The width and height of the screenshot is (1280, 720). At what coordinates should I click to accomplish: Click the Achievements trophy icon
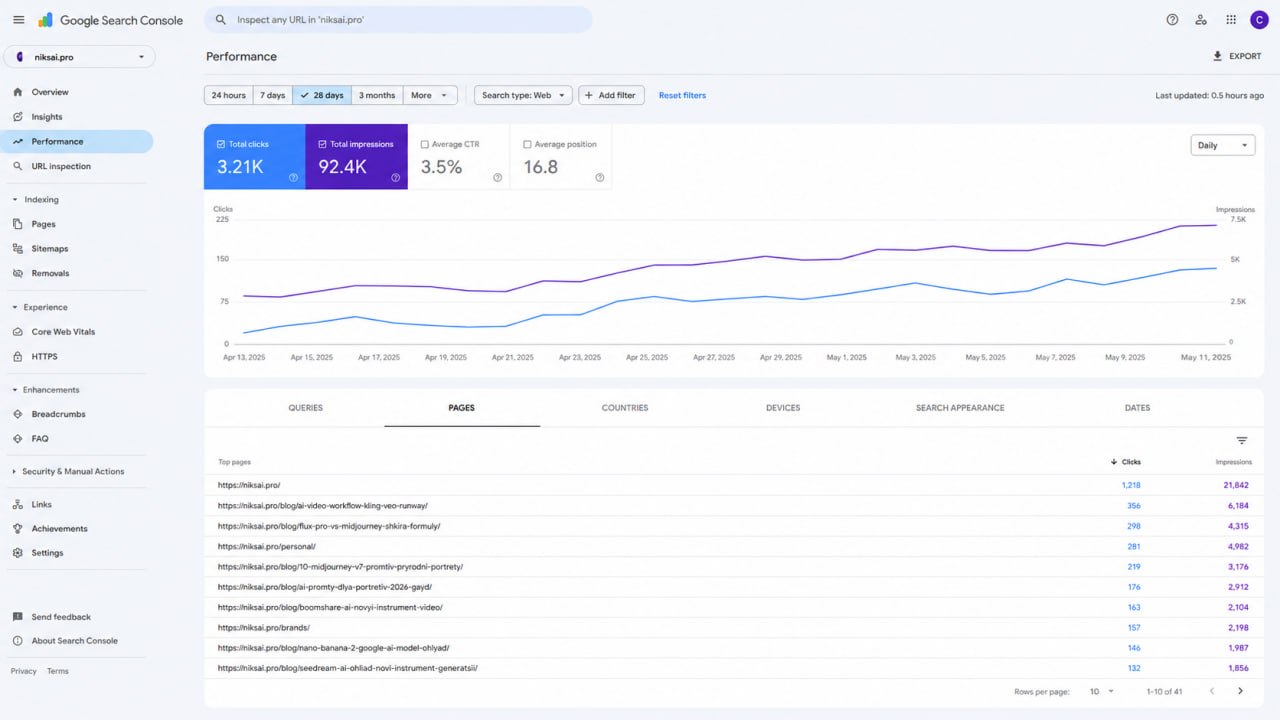(x=18, y=528)
